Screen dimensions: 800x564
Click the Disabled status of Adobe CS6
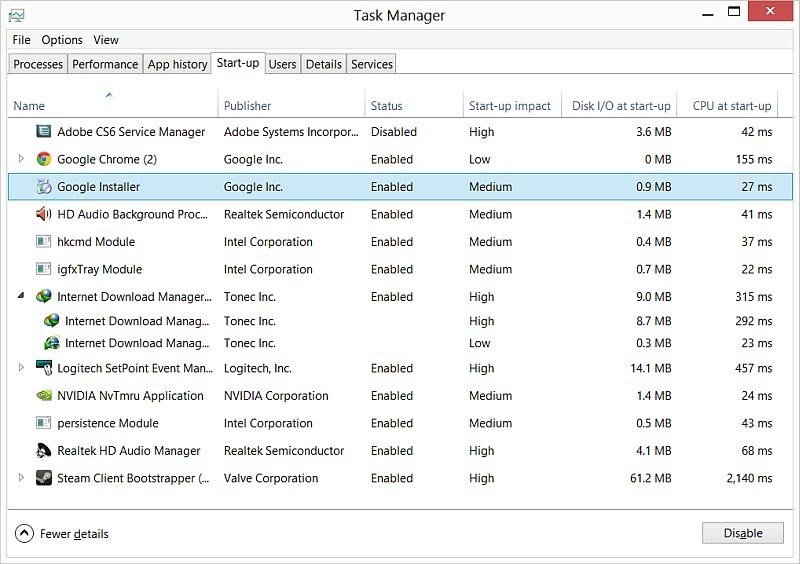tap(394, 132)
